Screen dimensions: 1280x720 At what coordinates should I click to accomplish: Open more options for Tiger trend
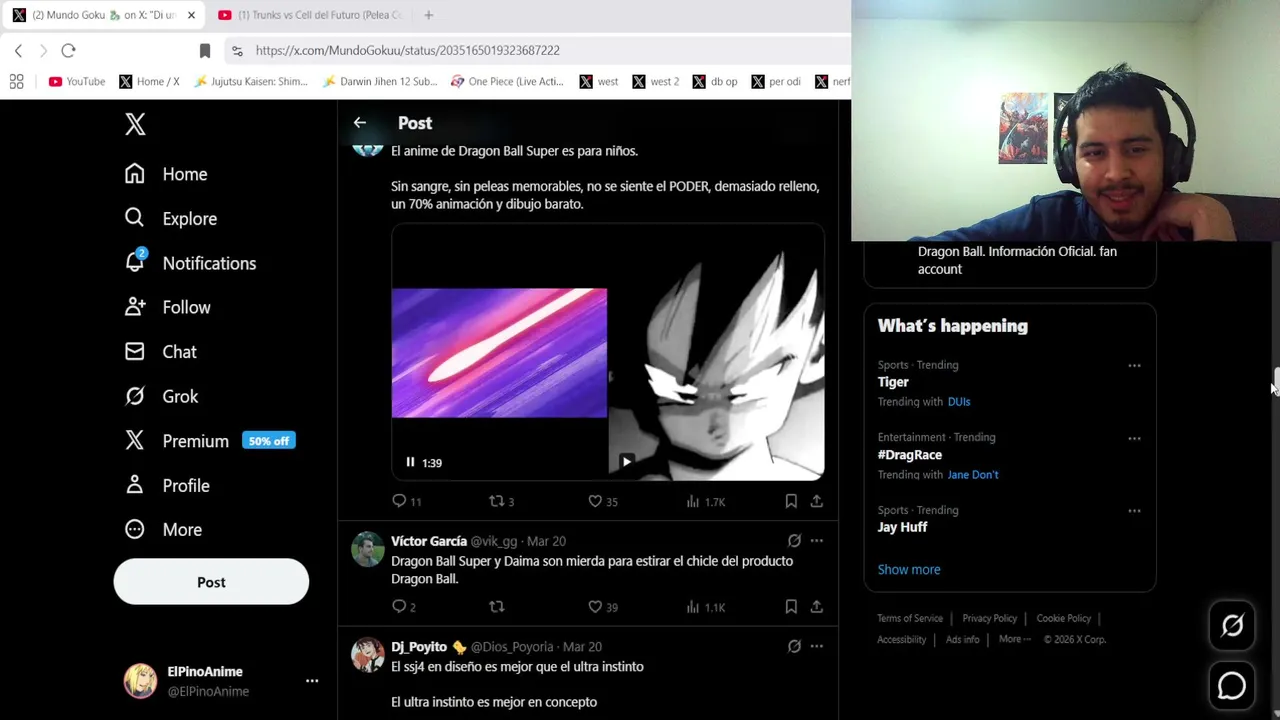pyautogui.click(x=1134, y=366)
